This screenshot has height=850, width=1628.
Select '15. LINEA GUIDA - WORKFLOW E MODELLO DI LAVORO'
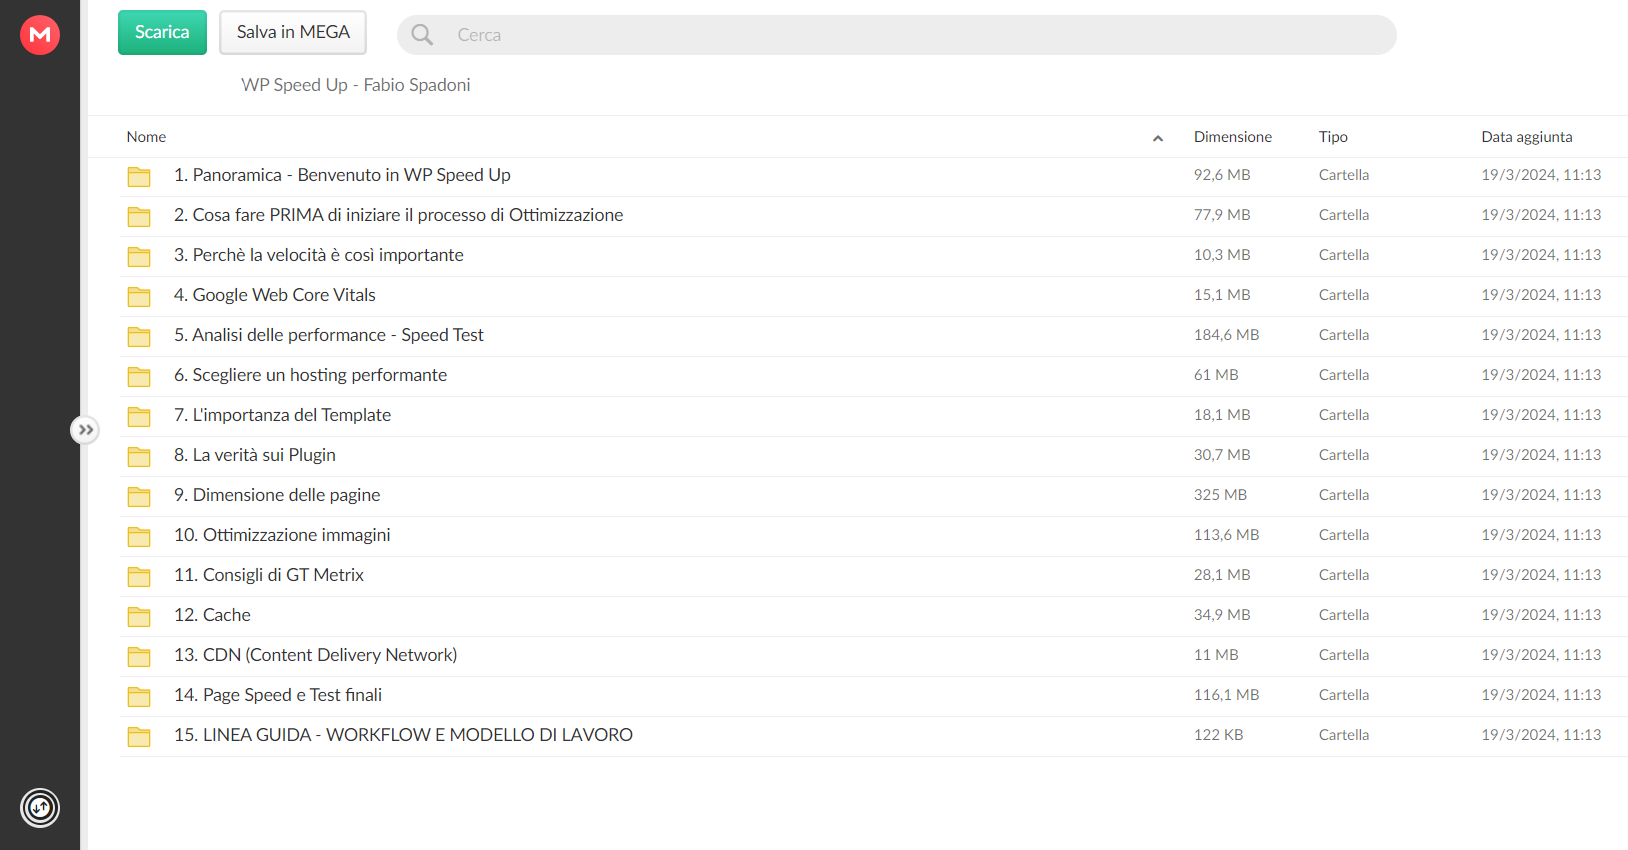tap(403, 735)
